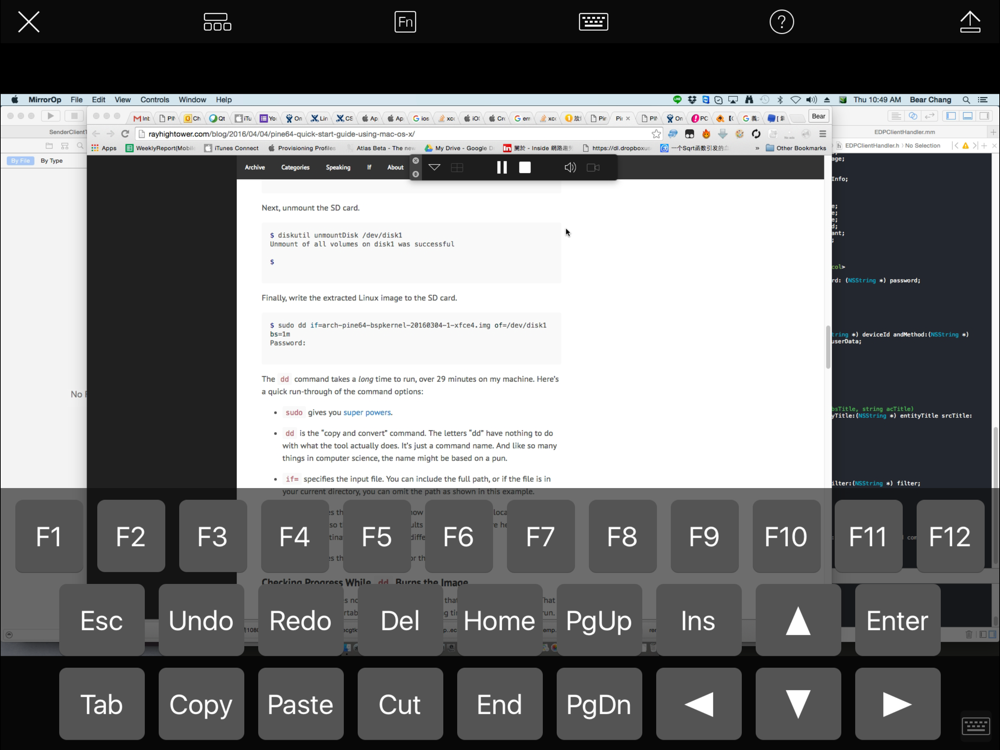Viewport: 1000px width, 750px height.
Task: Expand the down-triangle menu in control bar
Action: [x=434, y=167]
